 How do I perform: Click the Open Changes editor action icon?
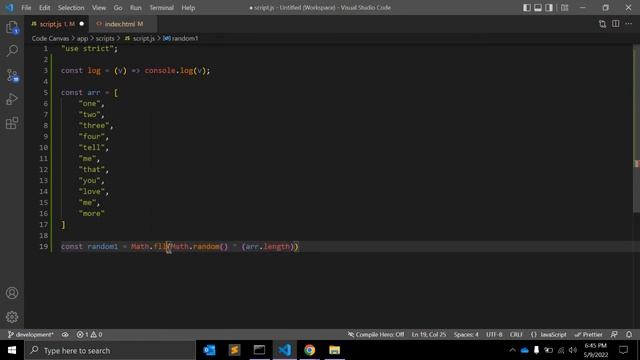point(602,24)
